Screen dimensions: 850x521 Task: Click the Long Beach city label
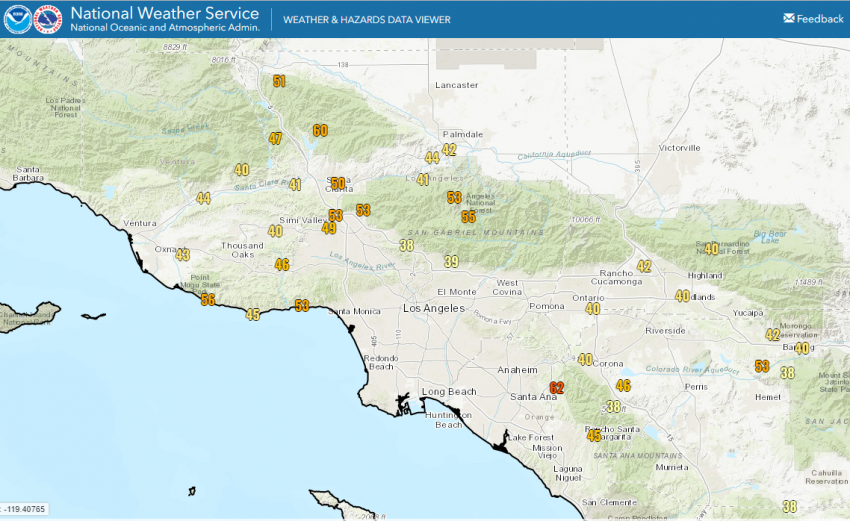[449, 391]
